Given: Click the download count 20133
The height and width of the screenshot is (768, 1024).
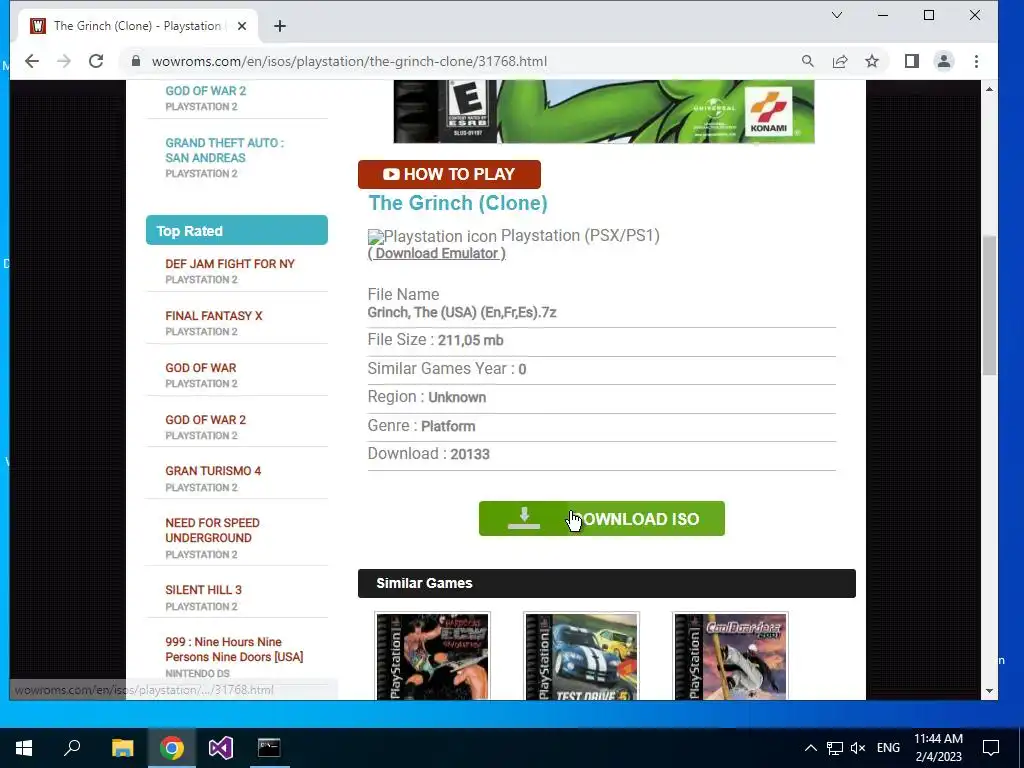Looking at the screenshot, I should tap(470, 455).
